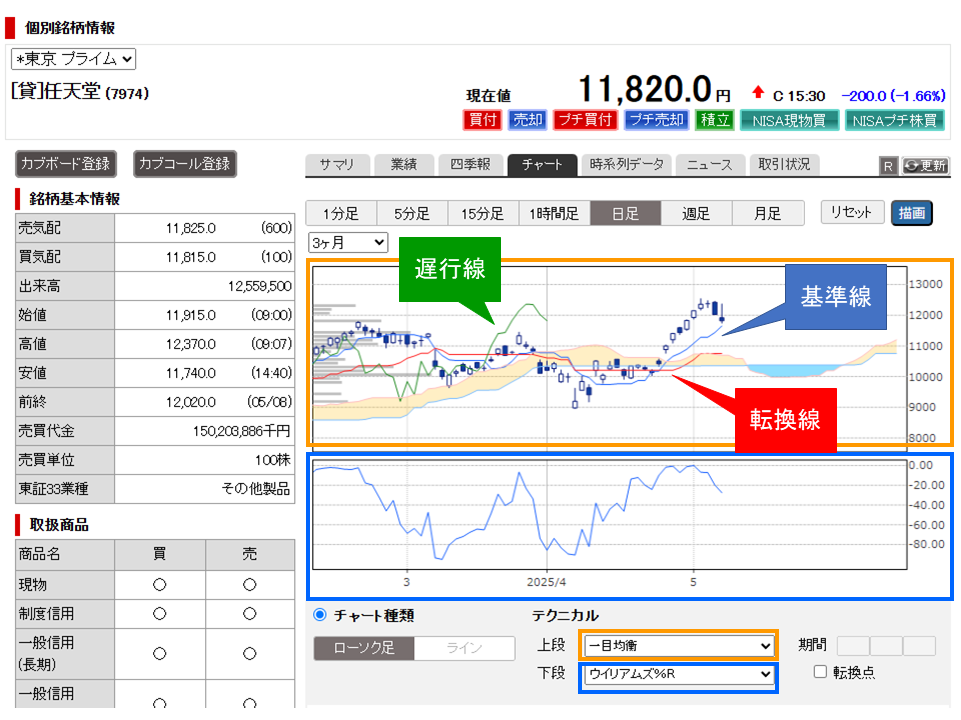Select 現物 売 radio circle
This screenshot has height=720, width=961.
(249, 585)
